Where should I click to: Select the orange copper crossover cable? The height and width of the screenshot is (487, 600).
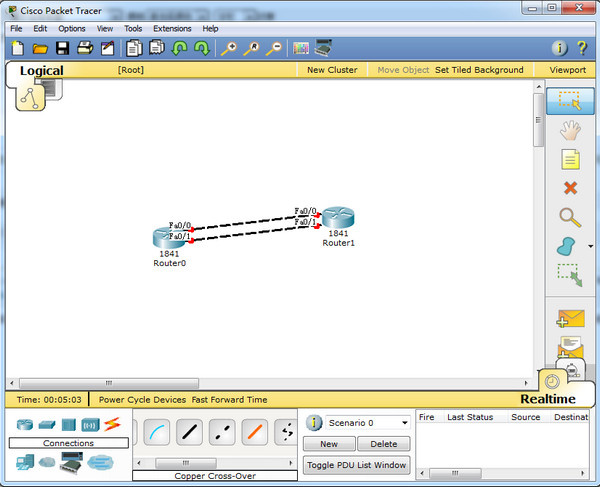point(255,432)
